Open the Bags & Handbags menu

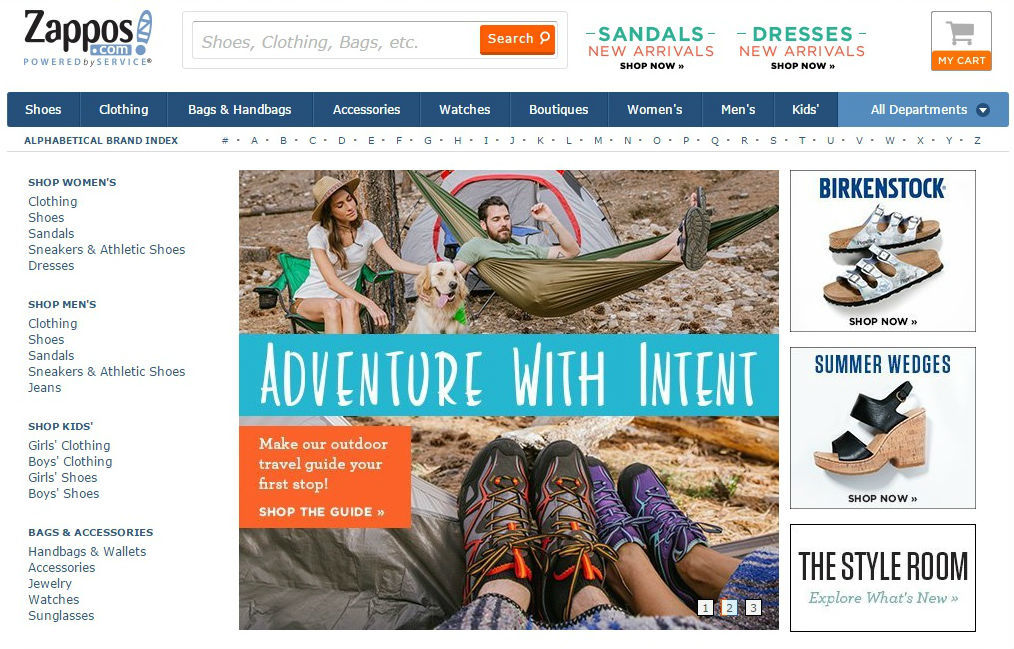pos(240,110)
